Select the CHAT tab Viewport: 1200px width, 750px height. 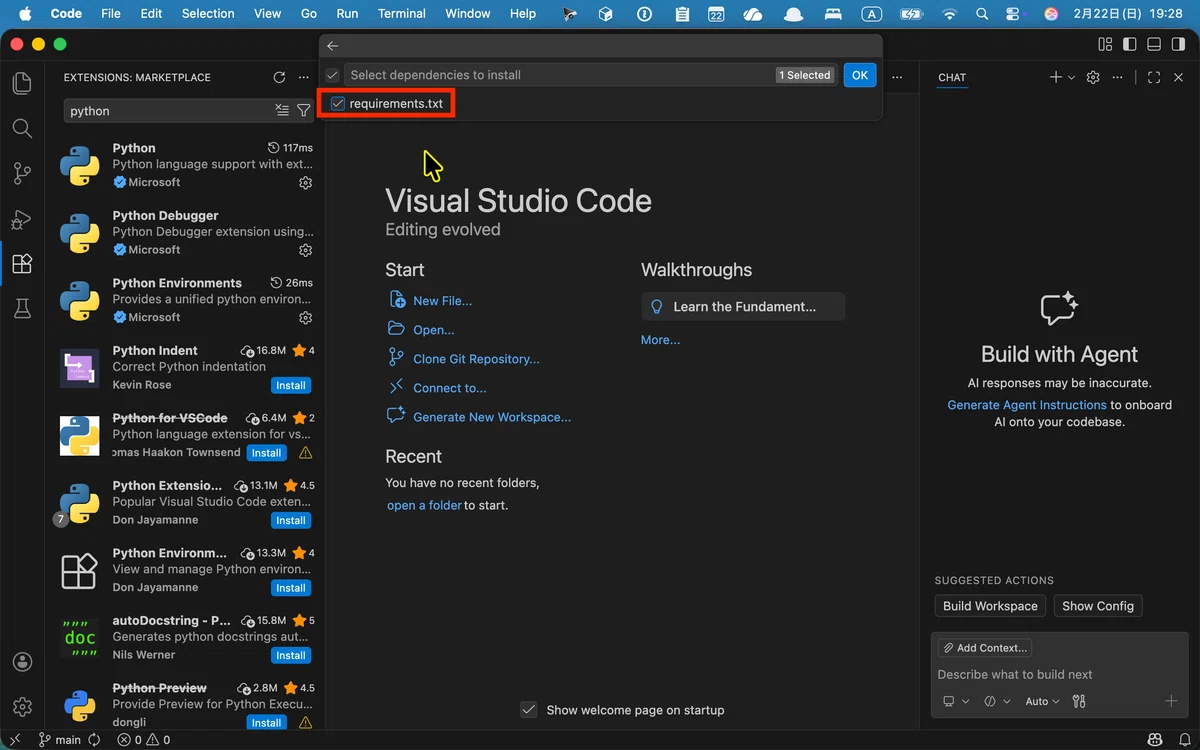[952, 77]
